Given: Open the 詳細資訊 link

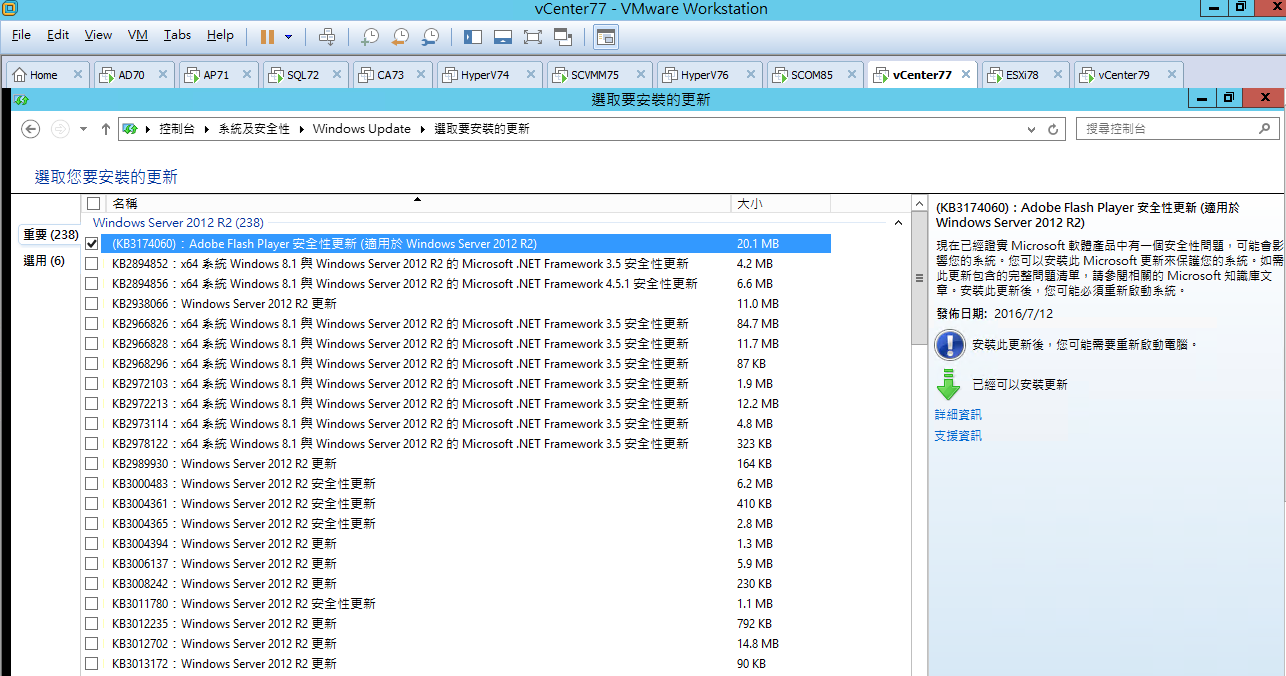Looking at the screenshot, I should 958,414.
